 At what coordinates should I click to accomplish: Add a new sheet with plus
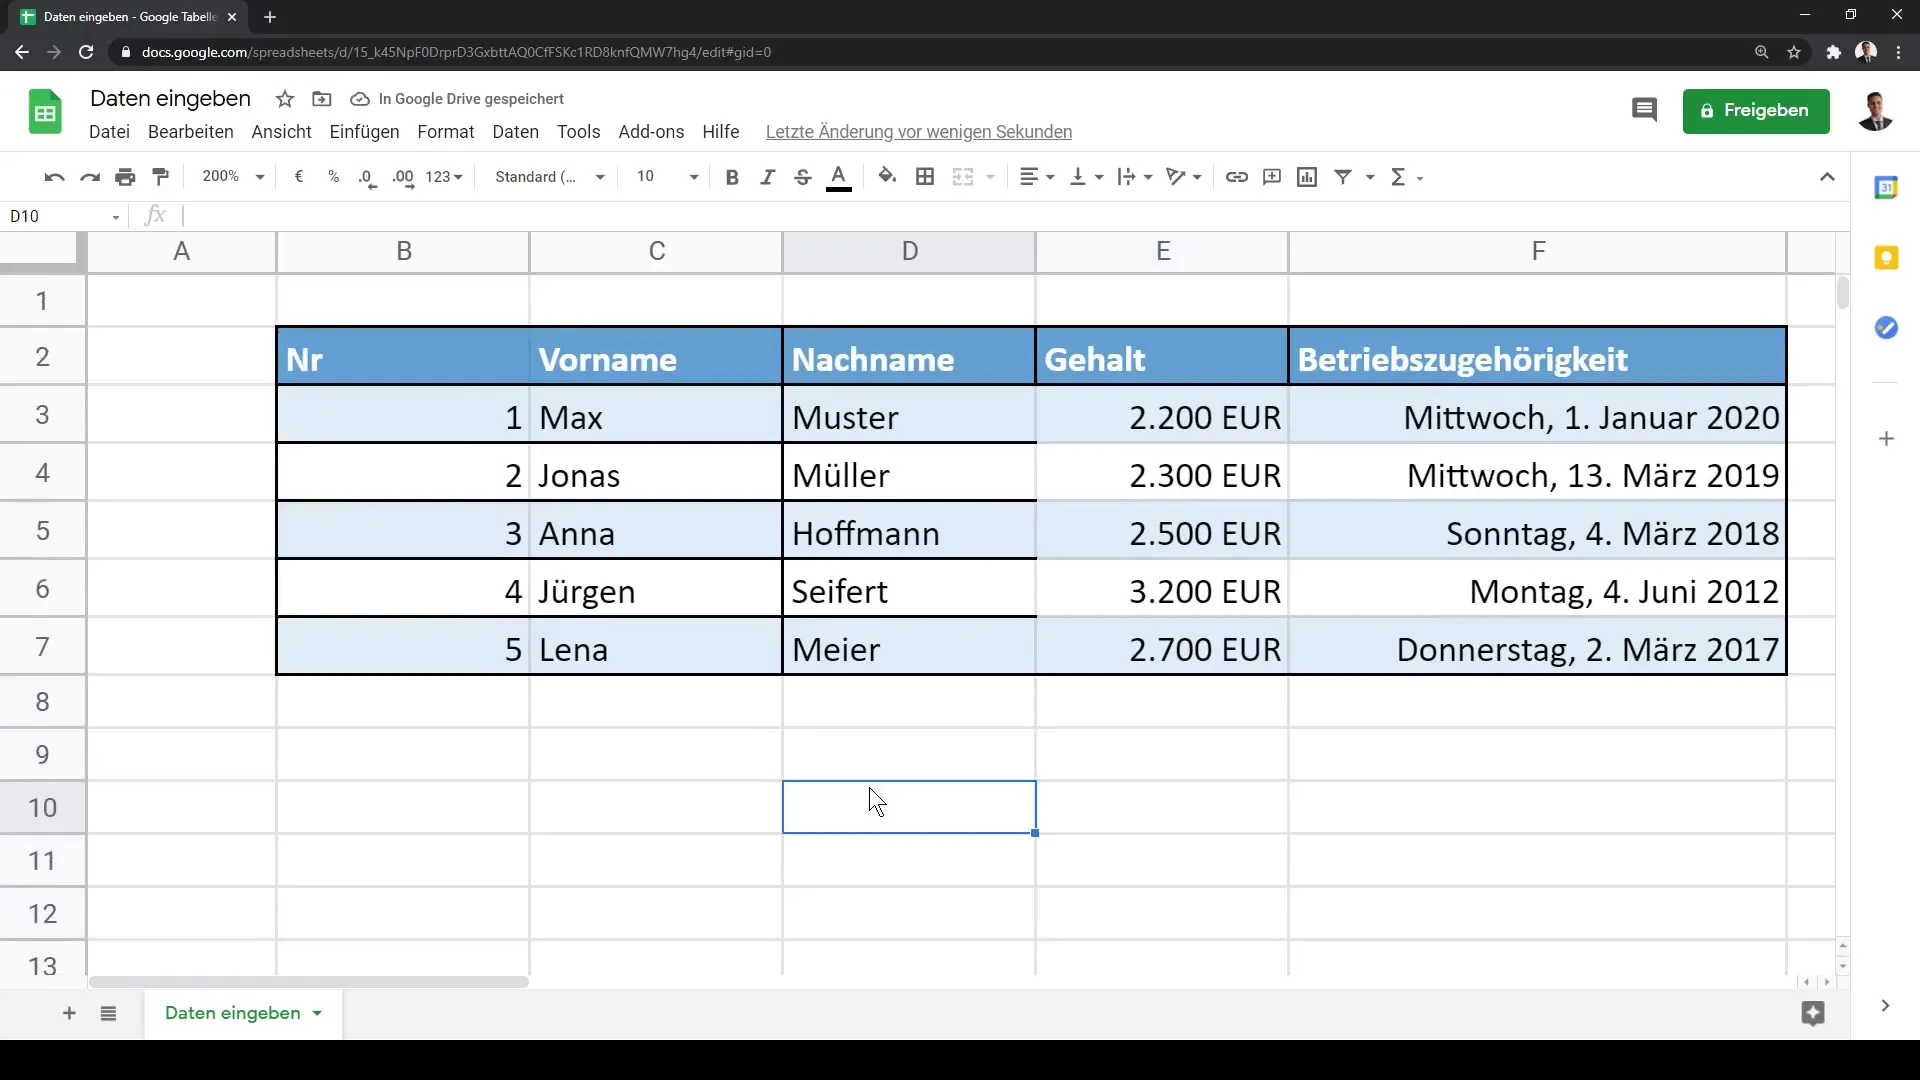pyautogui.click(x=69, y=1013)
